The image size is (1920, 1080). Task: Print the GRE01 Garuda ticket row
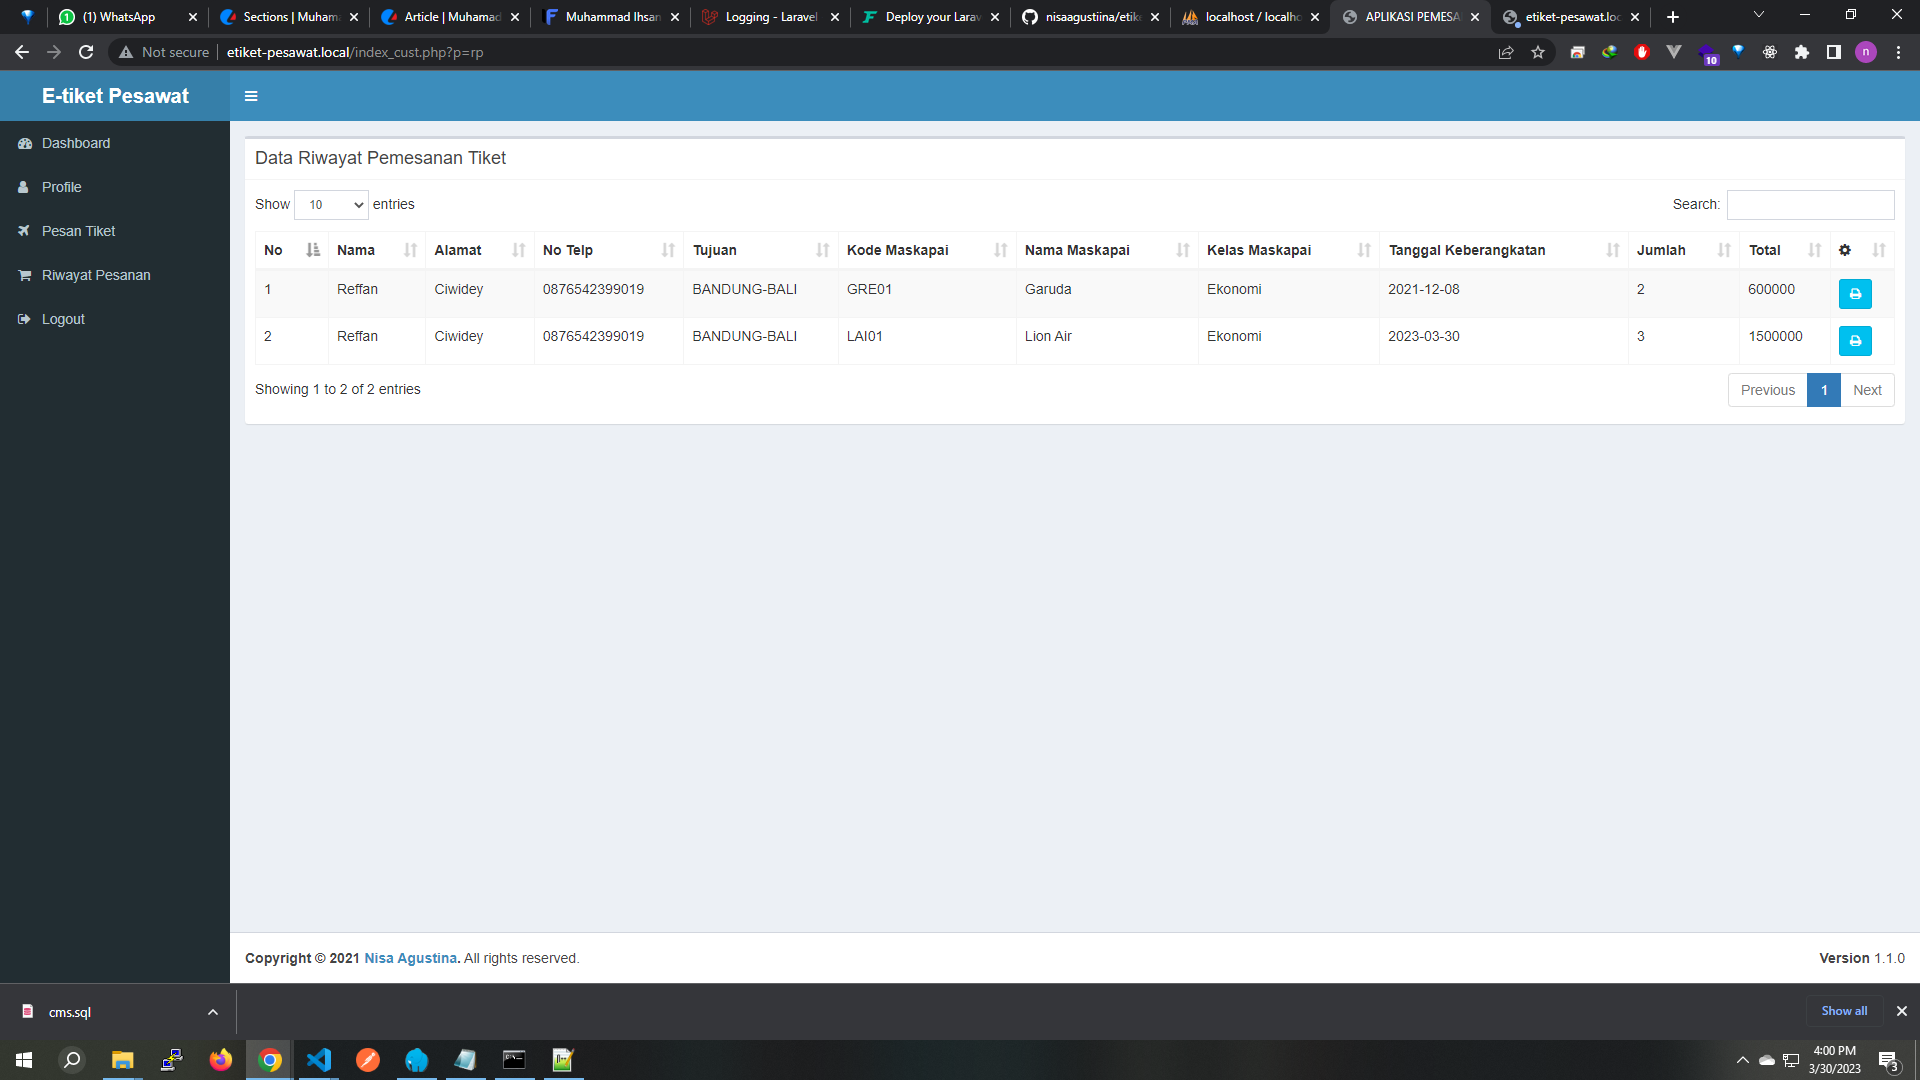[1855, 294]
